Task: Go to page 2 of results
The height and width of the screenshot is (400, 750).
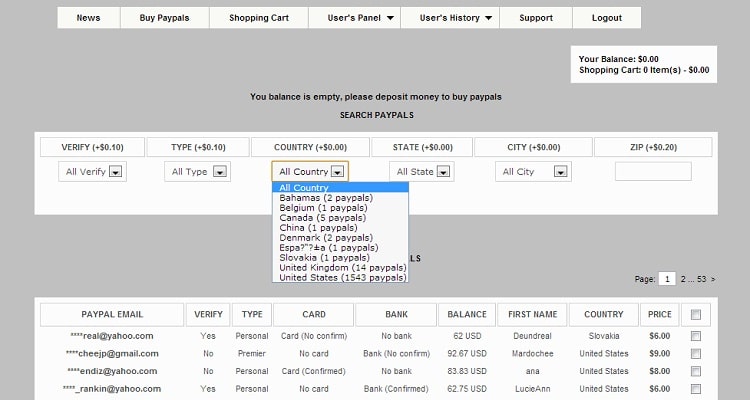Action: [683, 279]
